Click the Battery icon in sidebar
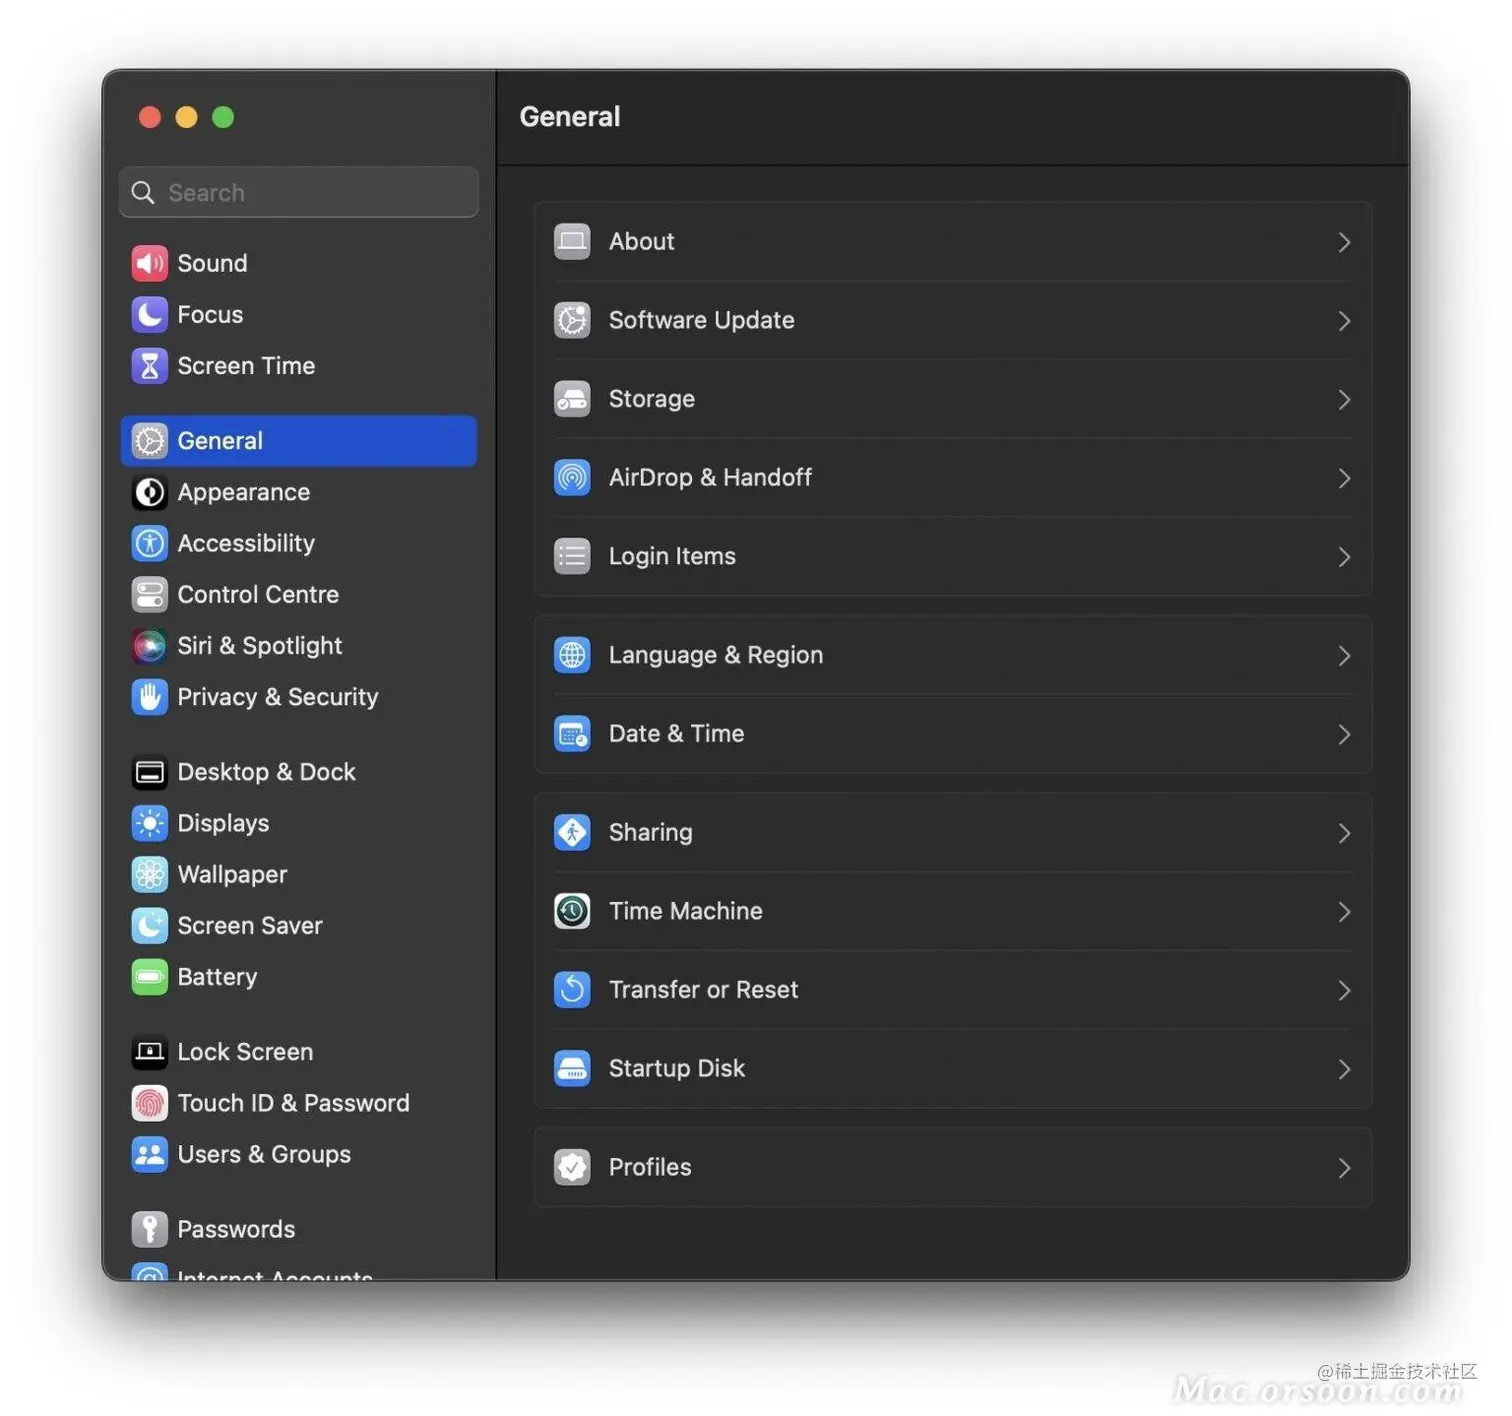The width and height of the screenshot is (1512, 1416). (x=149, y=977)
